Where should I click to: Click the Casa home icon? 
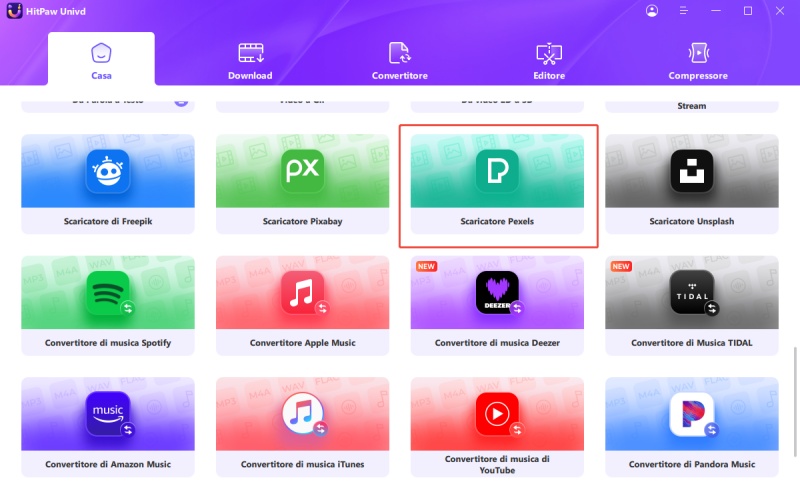click(x=101, y=53)
